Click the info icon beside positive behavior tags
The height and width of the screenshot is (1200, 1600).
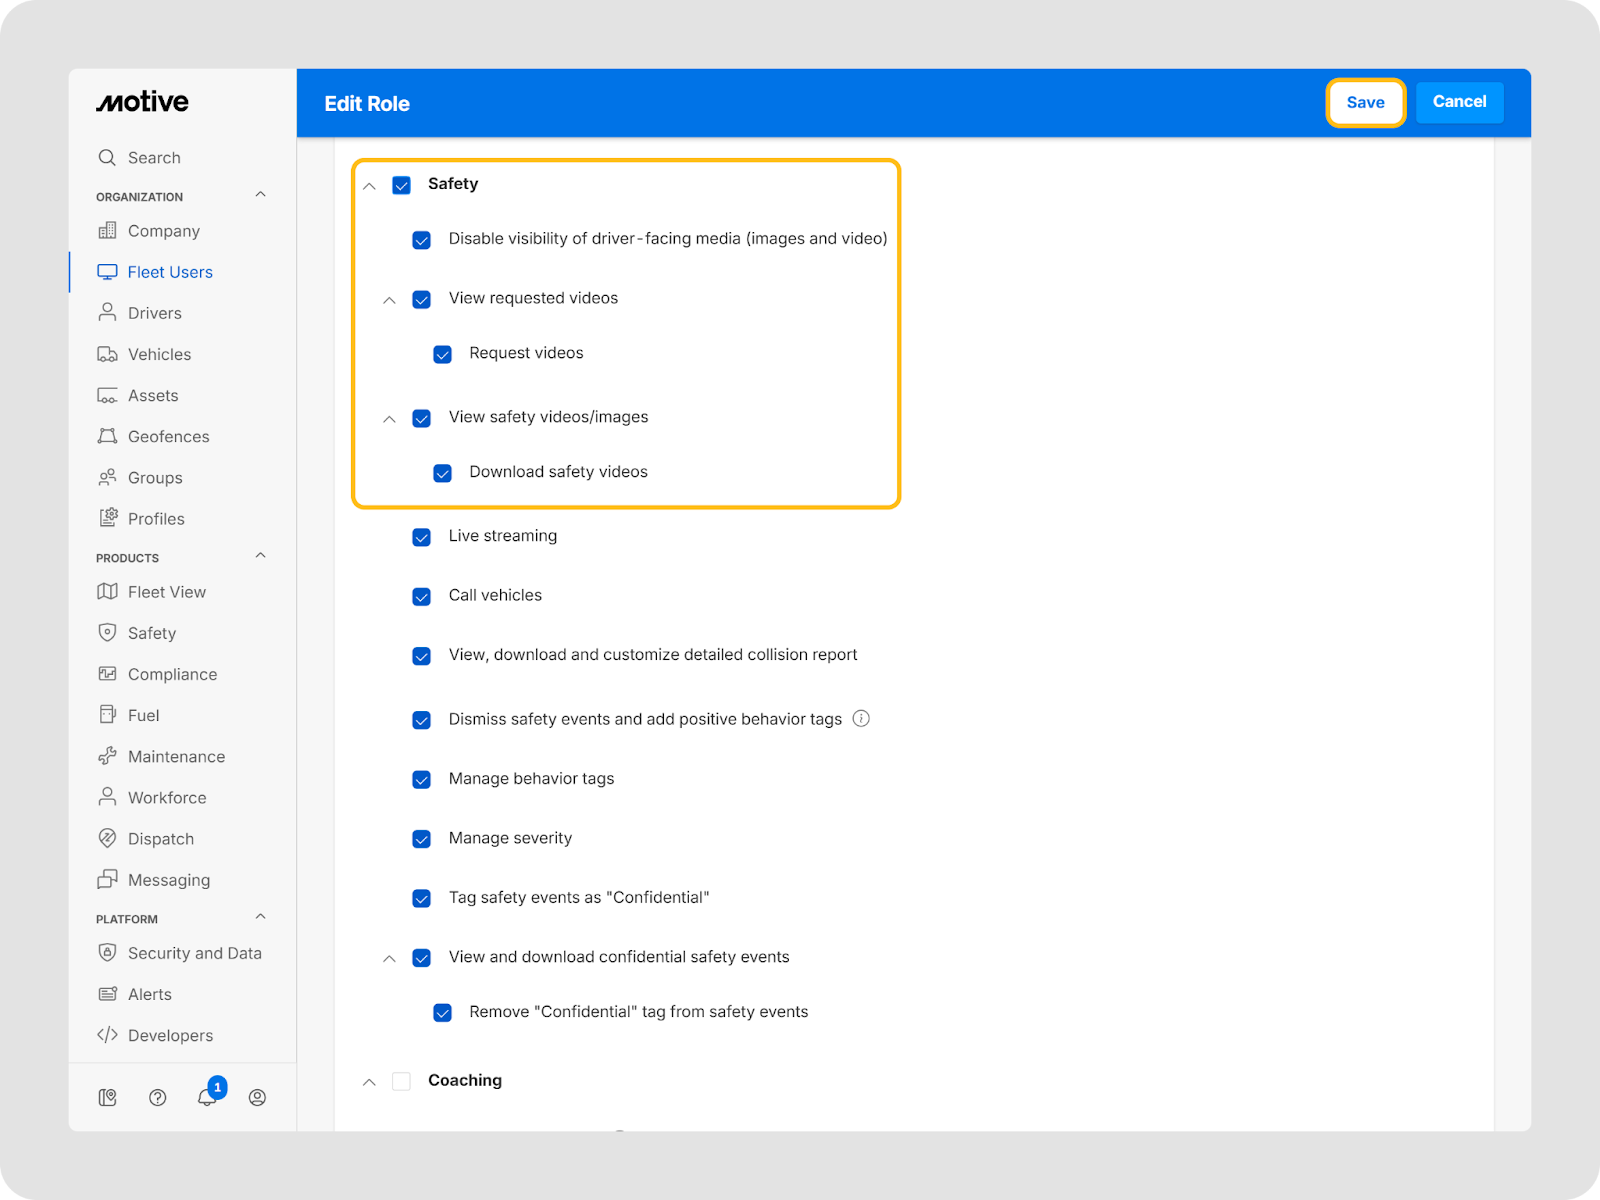click(861, 719)
